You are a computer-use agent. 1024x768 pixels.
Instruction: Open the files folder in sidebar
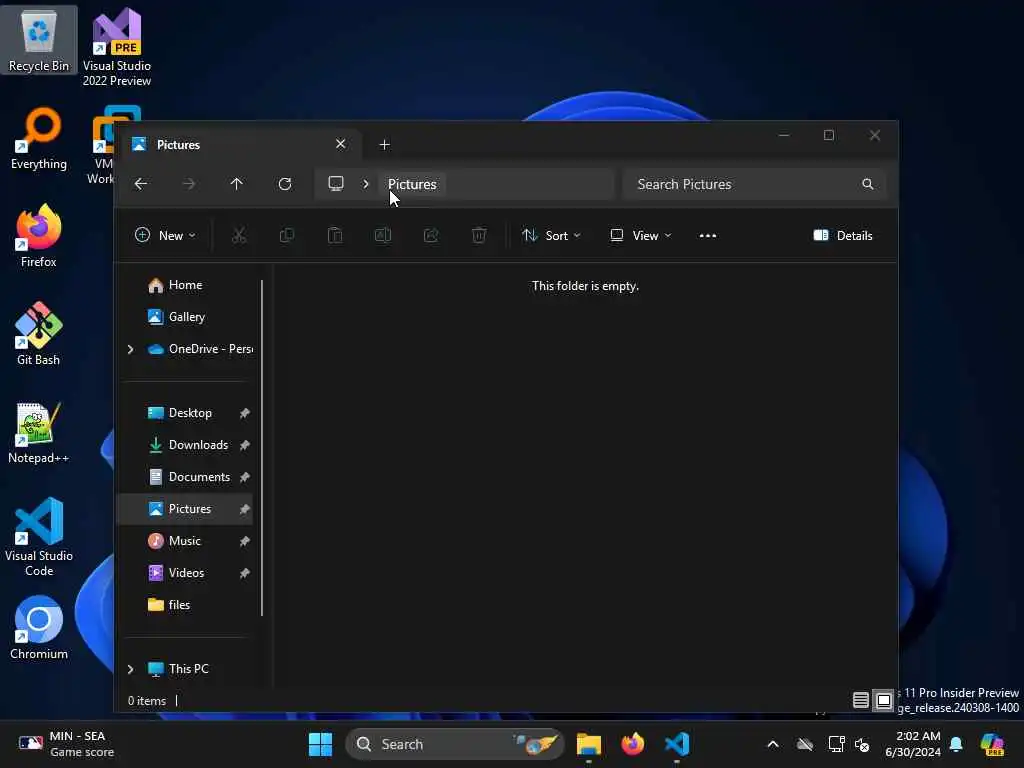click(185, 605)
